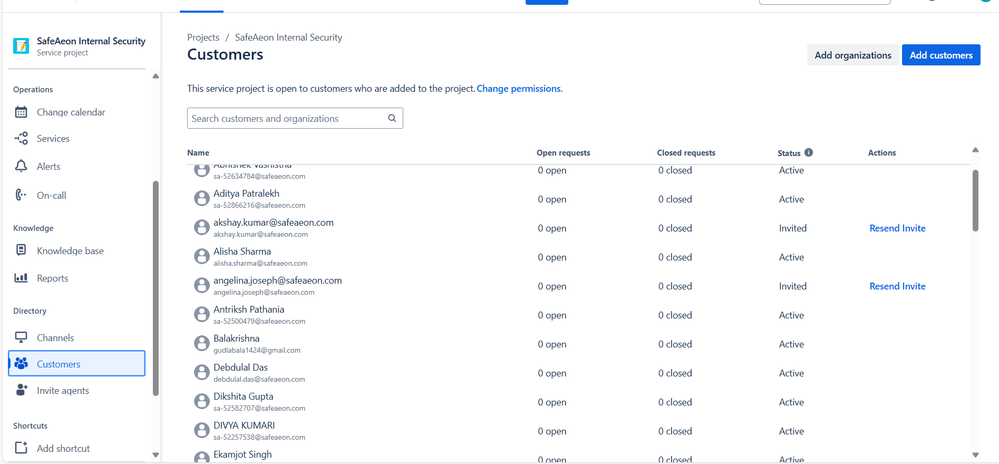Click the Invite agents icon
Screen dimensions: 999x464
coord(21,390)
